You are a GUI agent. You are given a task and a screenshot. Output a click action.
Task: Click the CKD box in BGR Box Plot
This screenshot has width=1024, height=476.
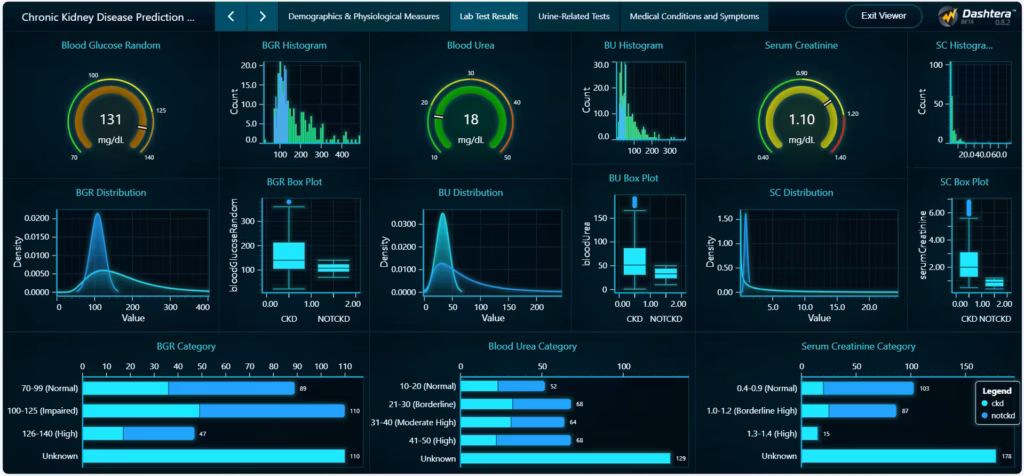pos(289,255)
